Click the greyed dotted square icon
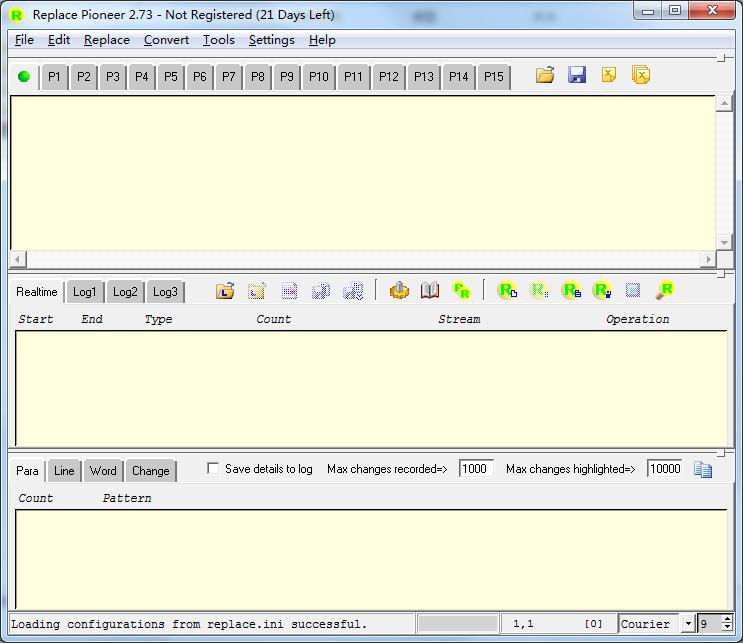The image size is (743, 643). 633,290
